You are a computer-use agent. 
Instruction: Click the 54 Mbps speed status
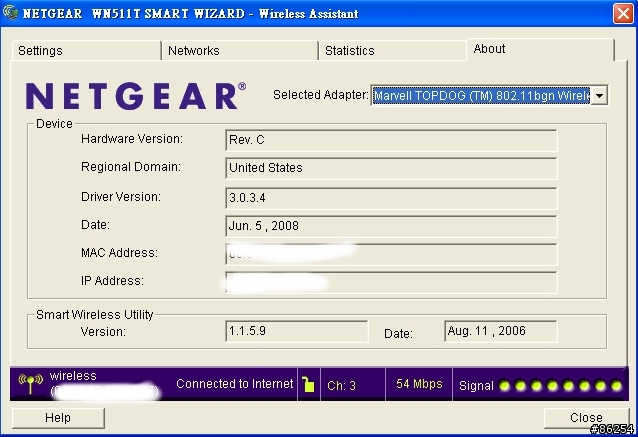[419, 384]
